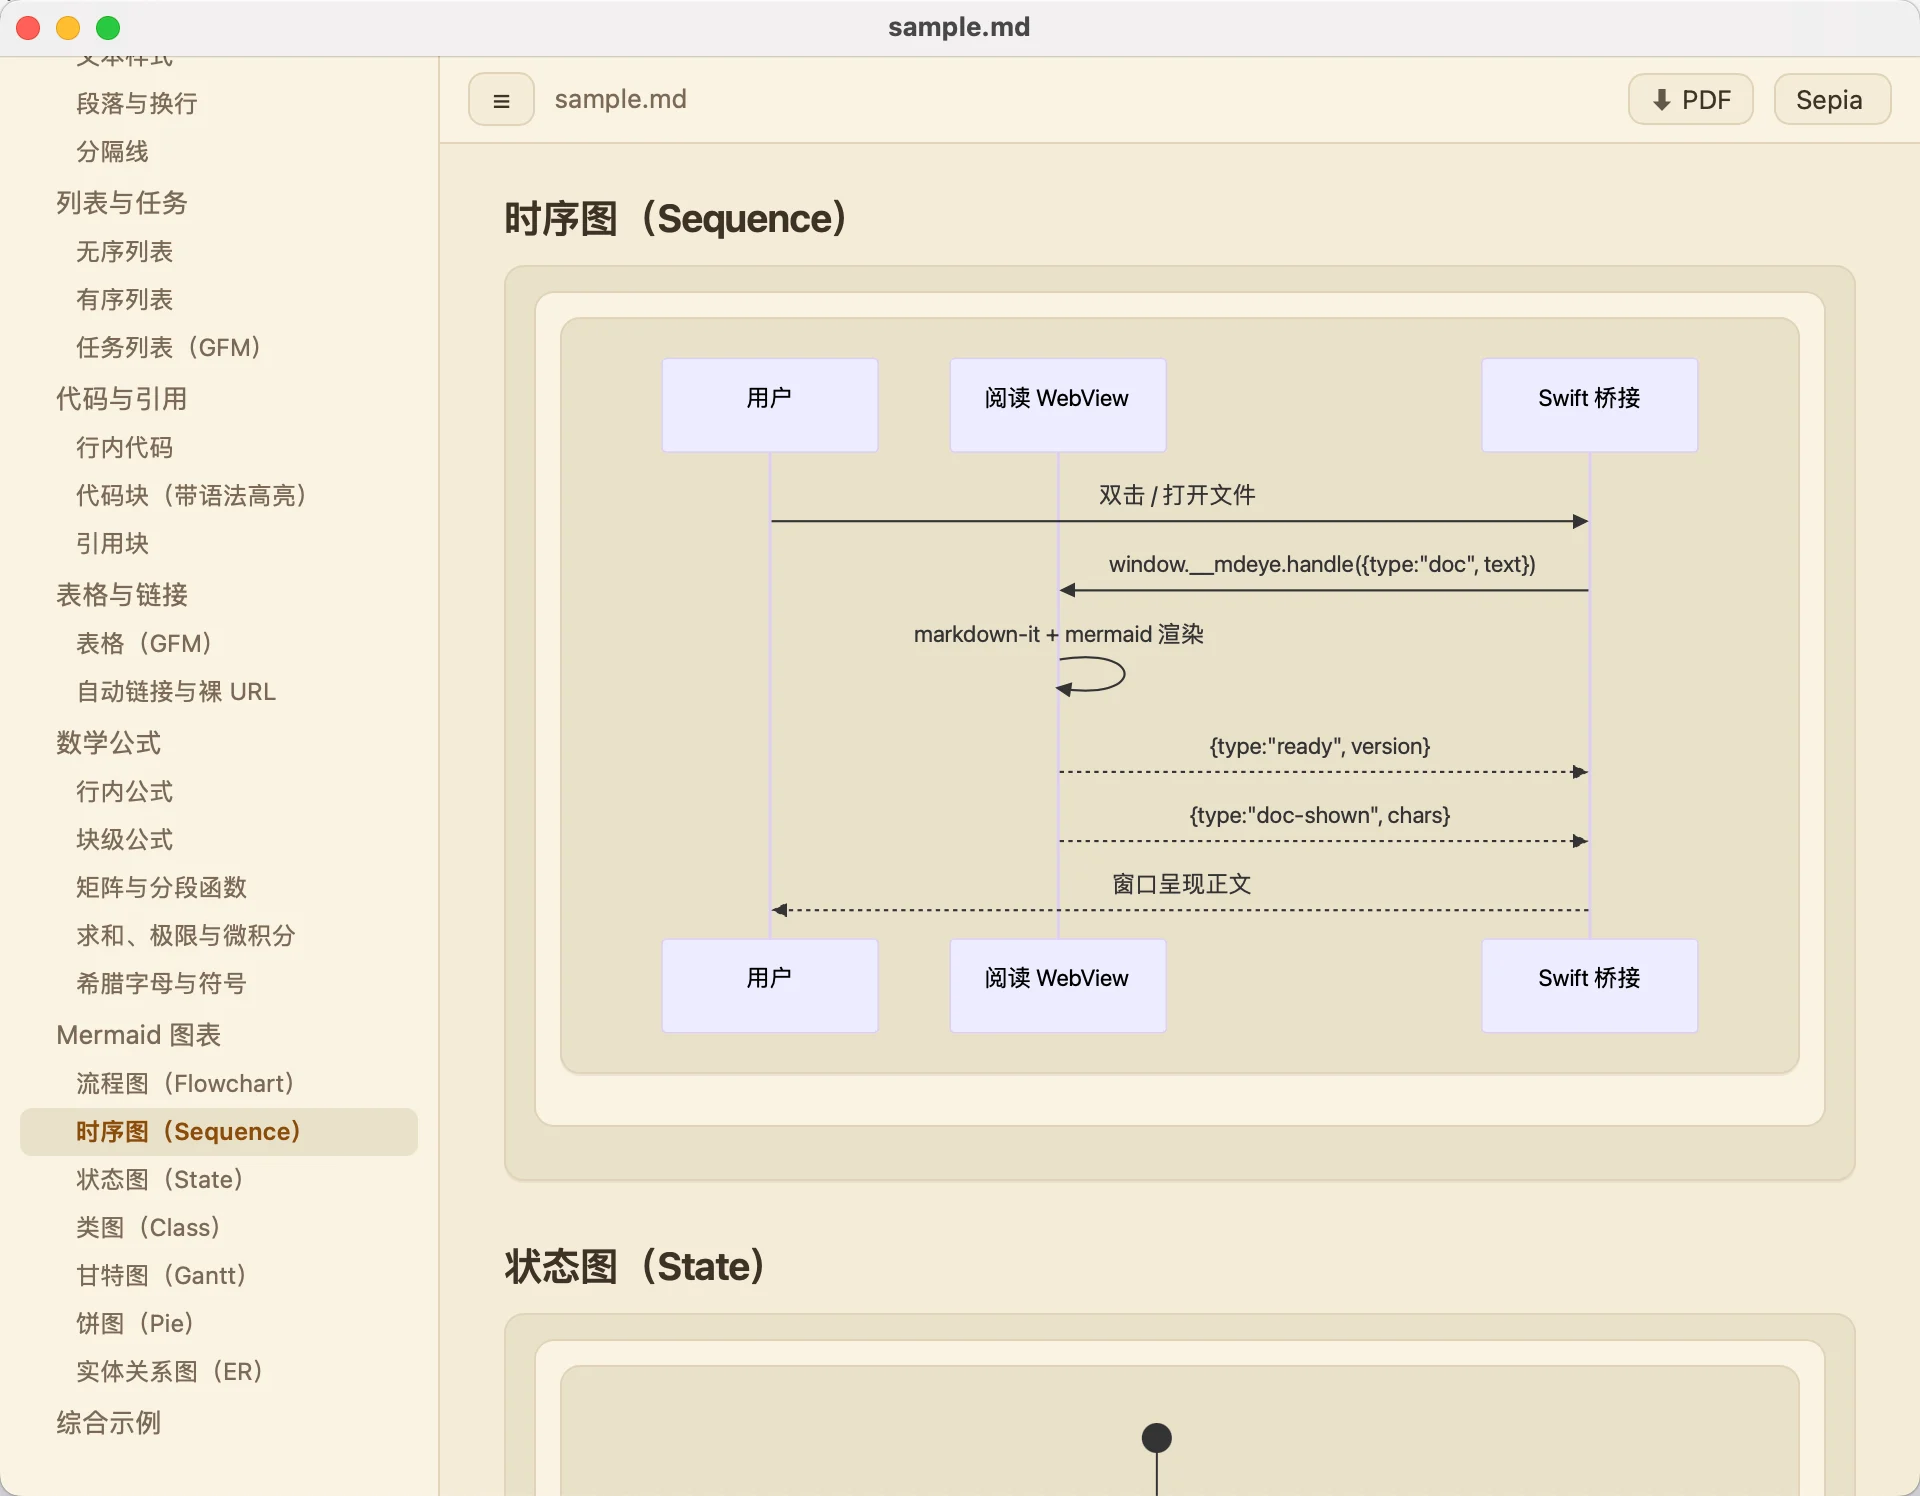Click the state diagram start node dot
The height and width of the screenshot is (1496, 1920).
[x=1157, y=1438]
